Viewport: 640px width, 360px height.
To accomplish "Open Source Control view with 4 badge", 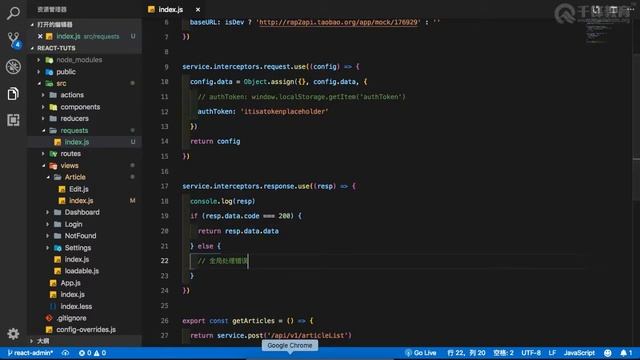I will 13,40.
